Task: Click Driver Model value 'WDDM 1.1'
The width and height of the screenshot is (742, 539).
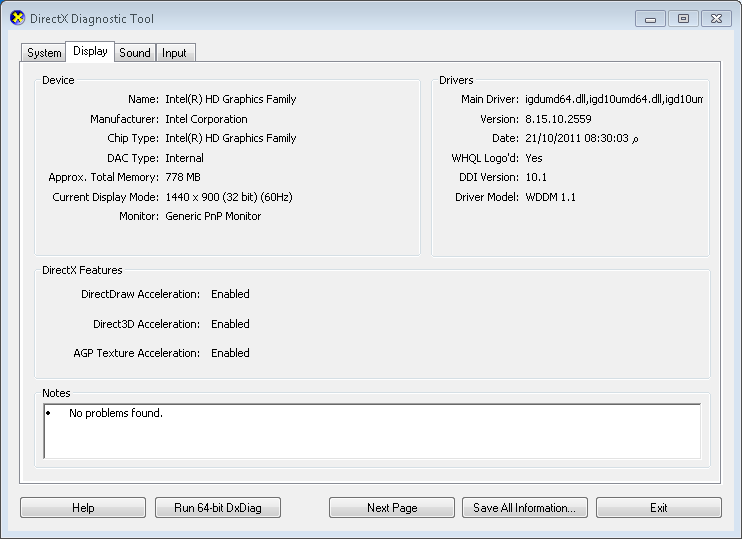Action: click(x=551, y=197)
